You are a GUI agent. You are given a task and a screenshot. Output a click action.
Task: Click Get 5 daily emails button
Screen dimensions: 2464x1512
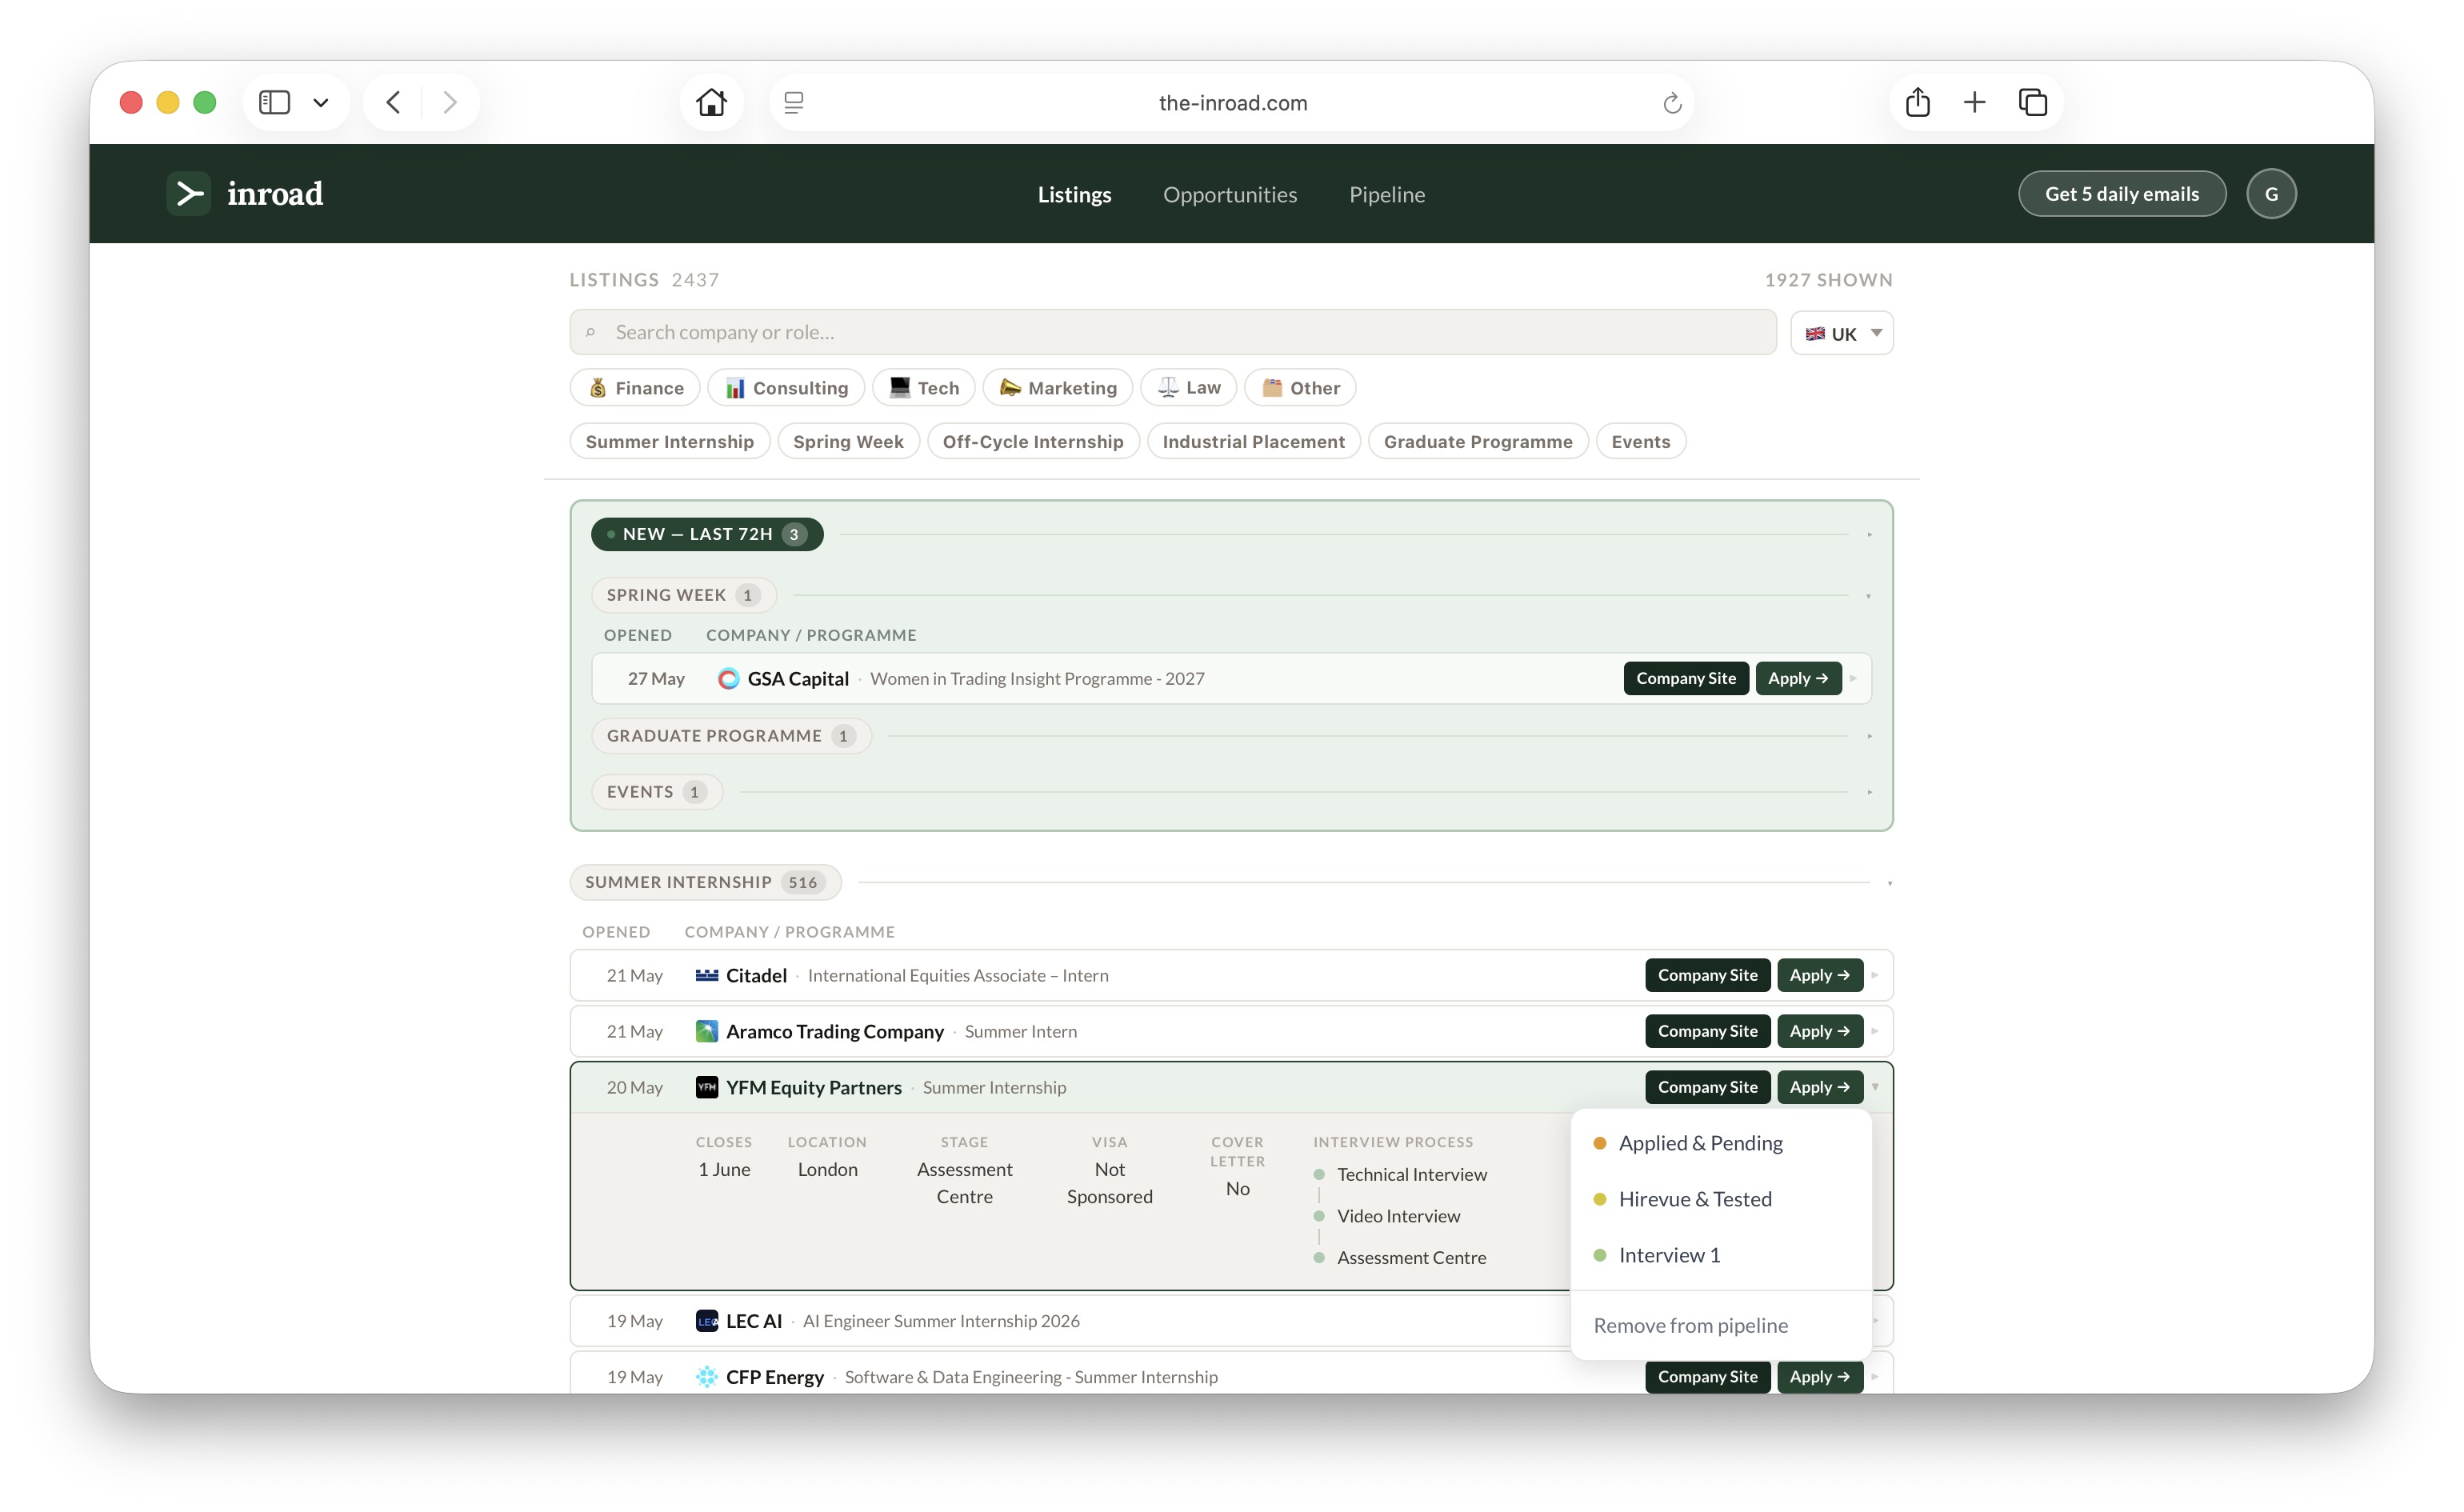(x=2121, y=193)
